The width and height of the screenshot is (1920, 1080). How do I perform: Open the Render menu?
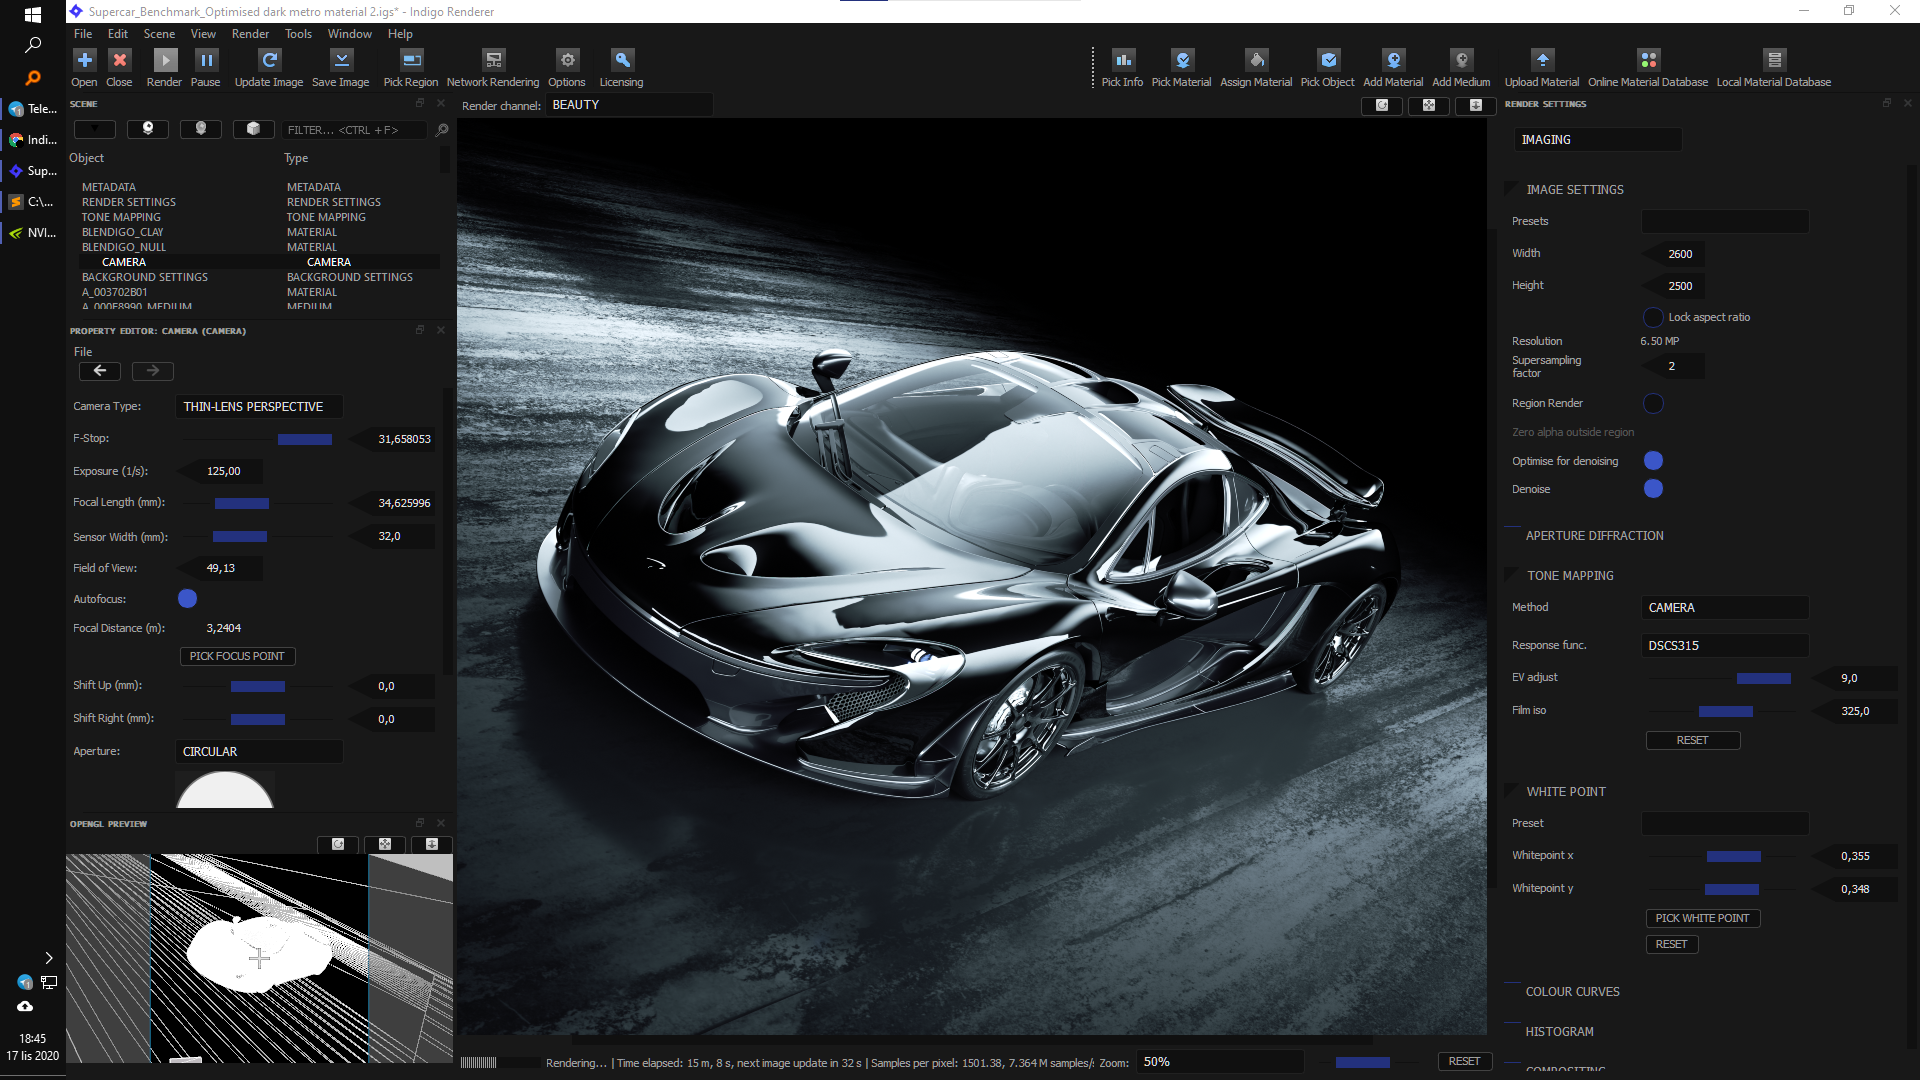[250, 34]
